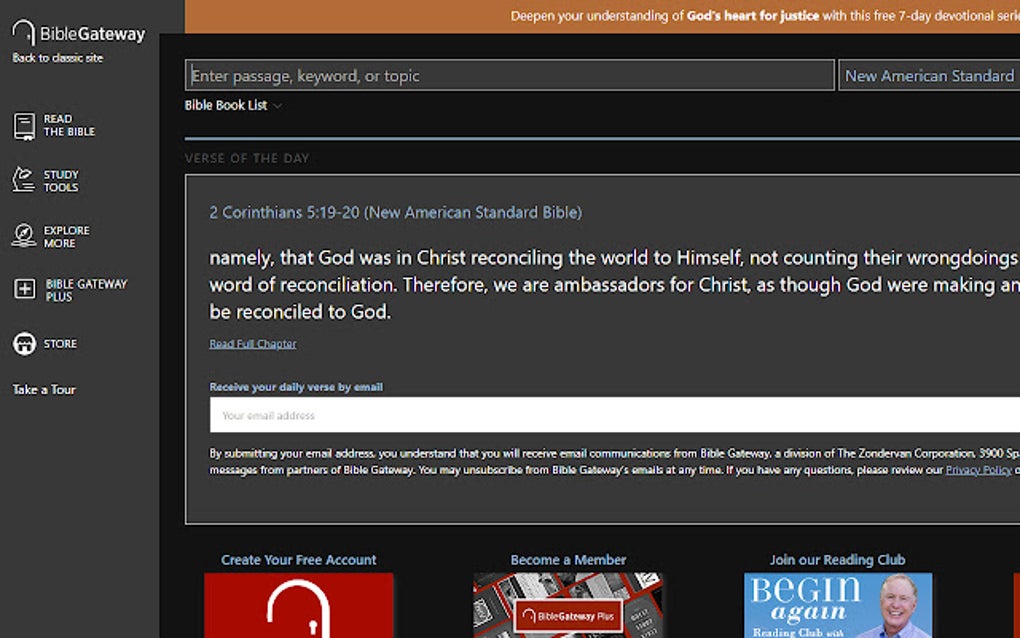Screen dimensions: 1020x638
Task: Start the Take a Tour walkthrough
Action: click(43, 390)
